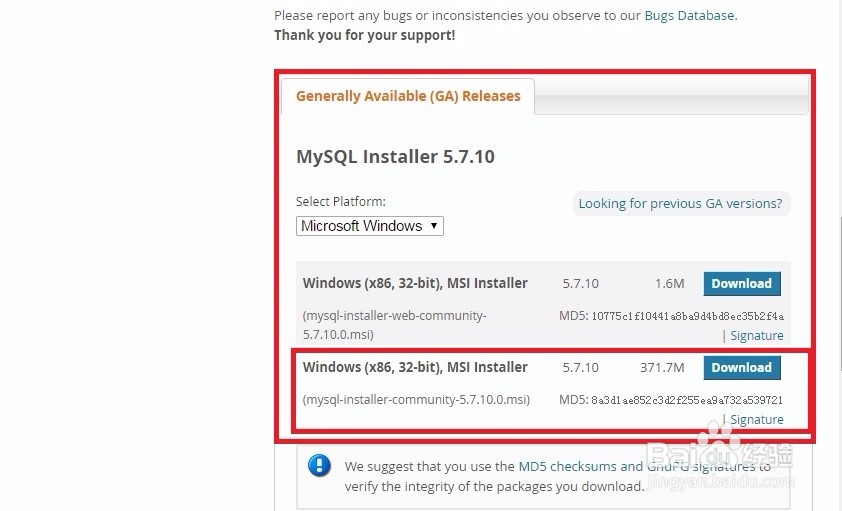This screenshot has height=511, width=842.
Task: Click MSI Installer title in the 1.6M row
Action: point(415,283)
